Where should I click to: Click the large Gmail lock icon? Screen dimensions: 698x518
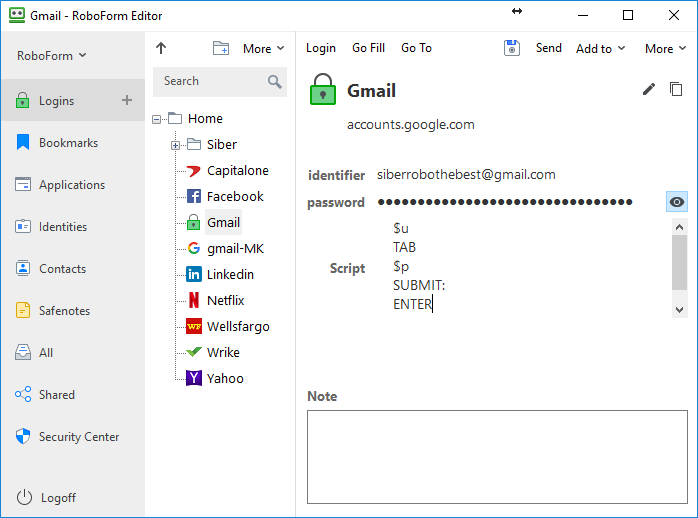click(x=322, y=89)
